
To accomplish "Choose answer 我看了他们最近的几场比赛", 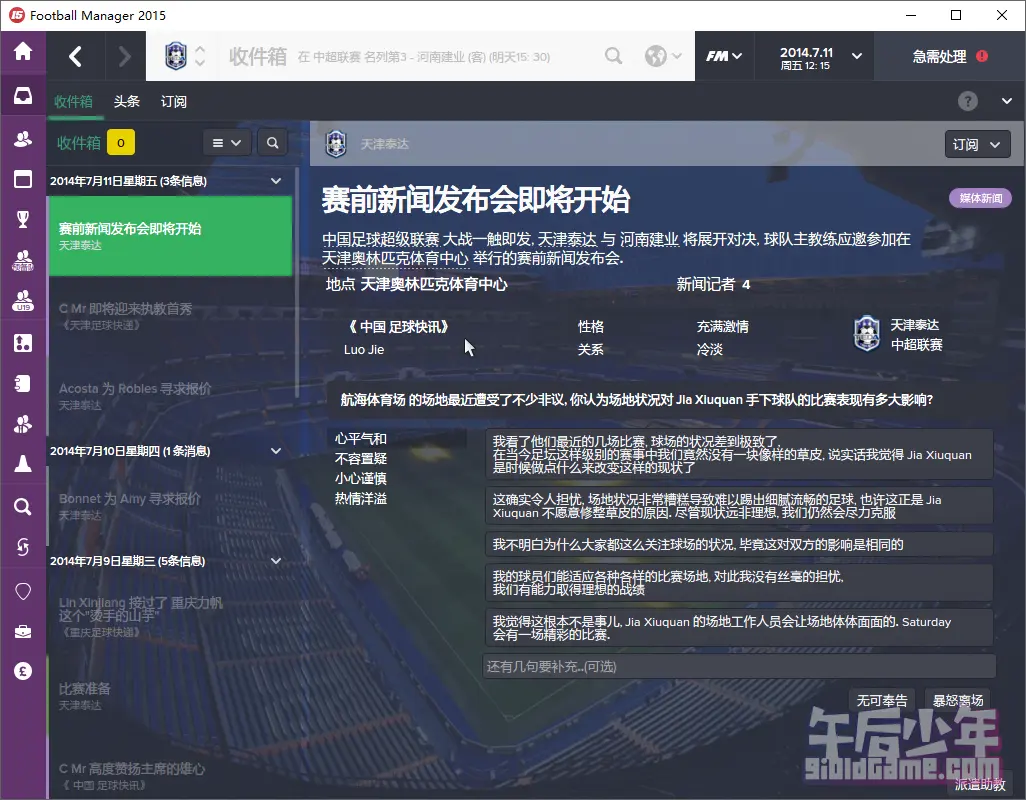I will (x=739, y=454).
